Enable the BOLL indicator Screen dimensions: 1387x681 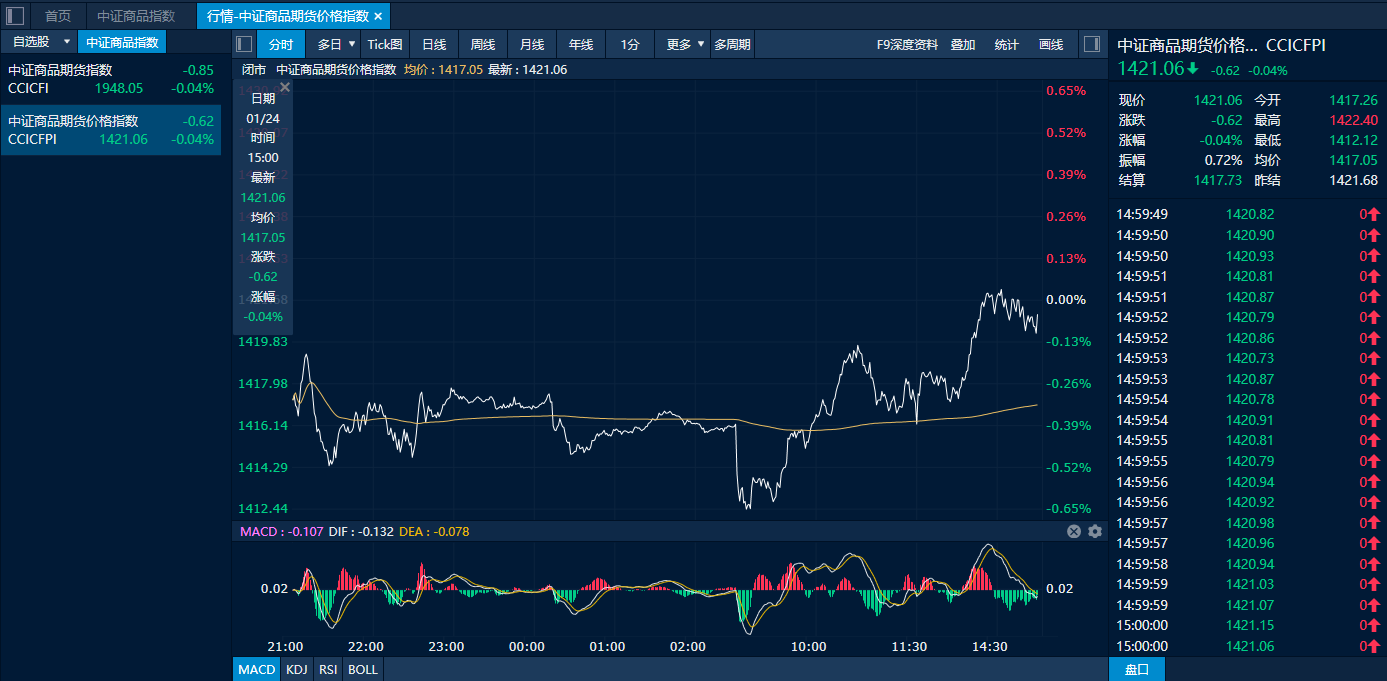click(363, 669)
